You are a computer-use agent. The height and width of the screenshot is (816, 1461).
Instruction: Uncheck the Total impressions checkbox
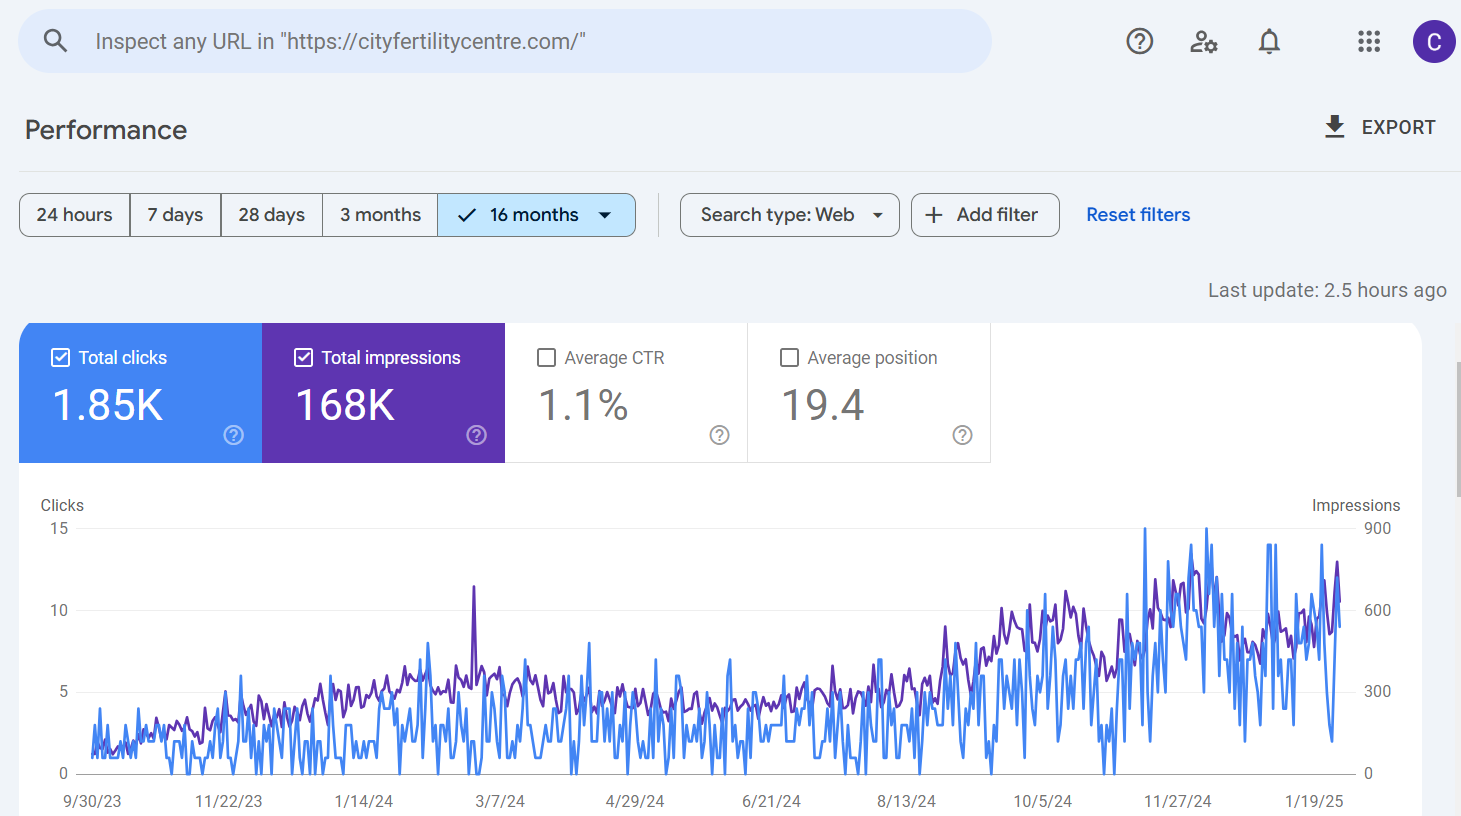click(x=304, y=358)
